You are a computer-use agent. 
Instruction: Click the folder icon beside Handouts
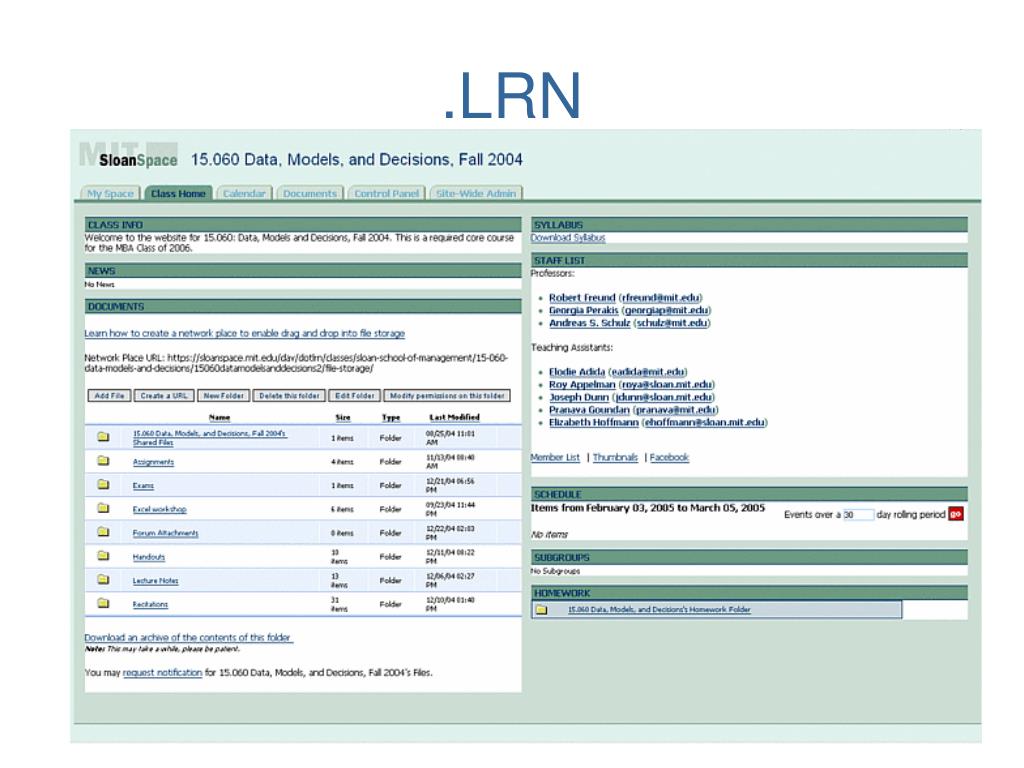(x=103, y=555)
